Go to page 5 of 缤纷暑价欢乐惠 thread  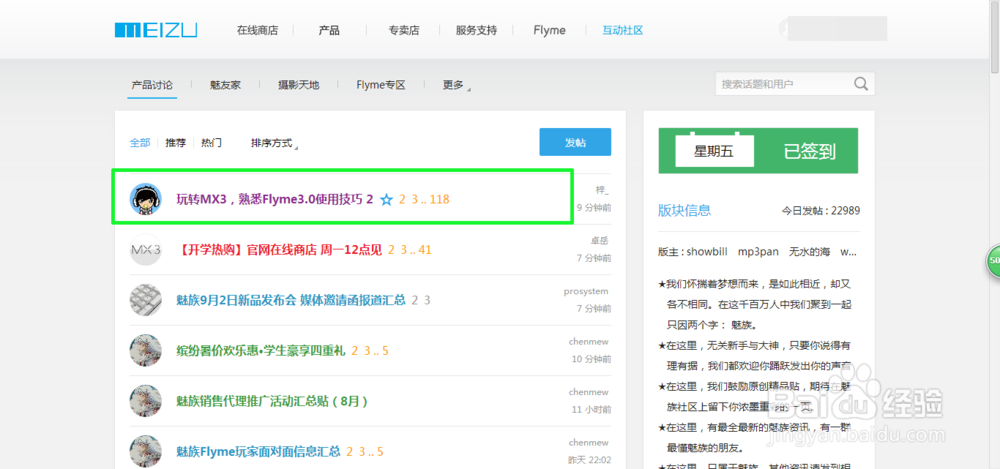386,350
